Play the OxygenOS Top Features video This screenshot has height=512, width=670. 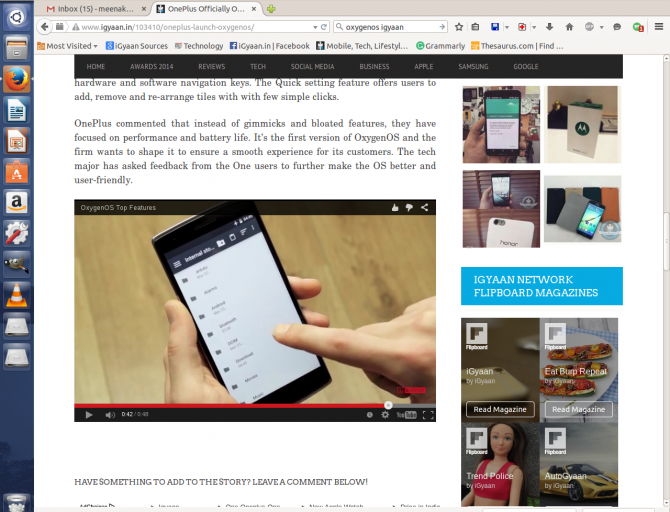pos(88,414)
